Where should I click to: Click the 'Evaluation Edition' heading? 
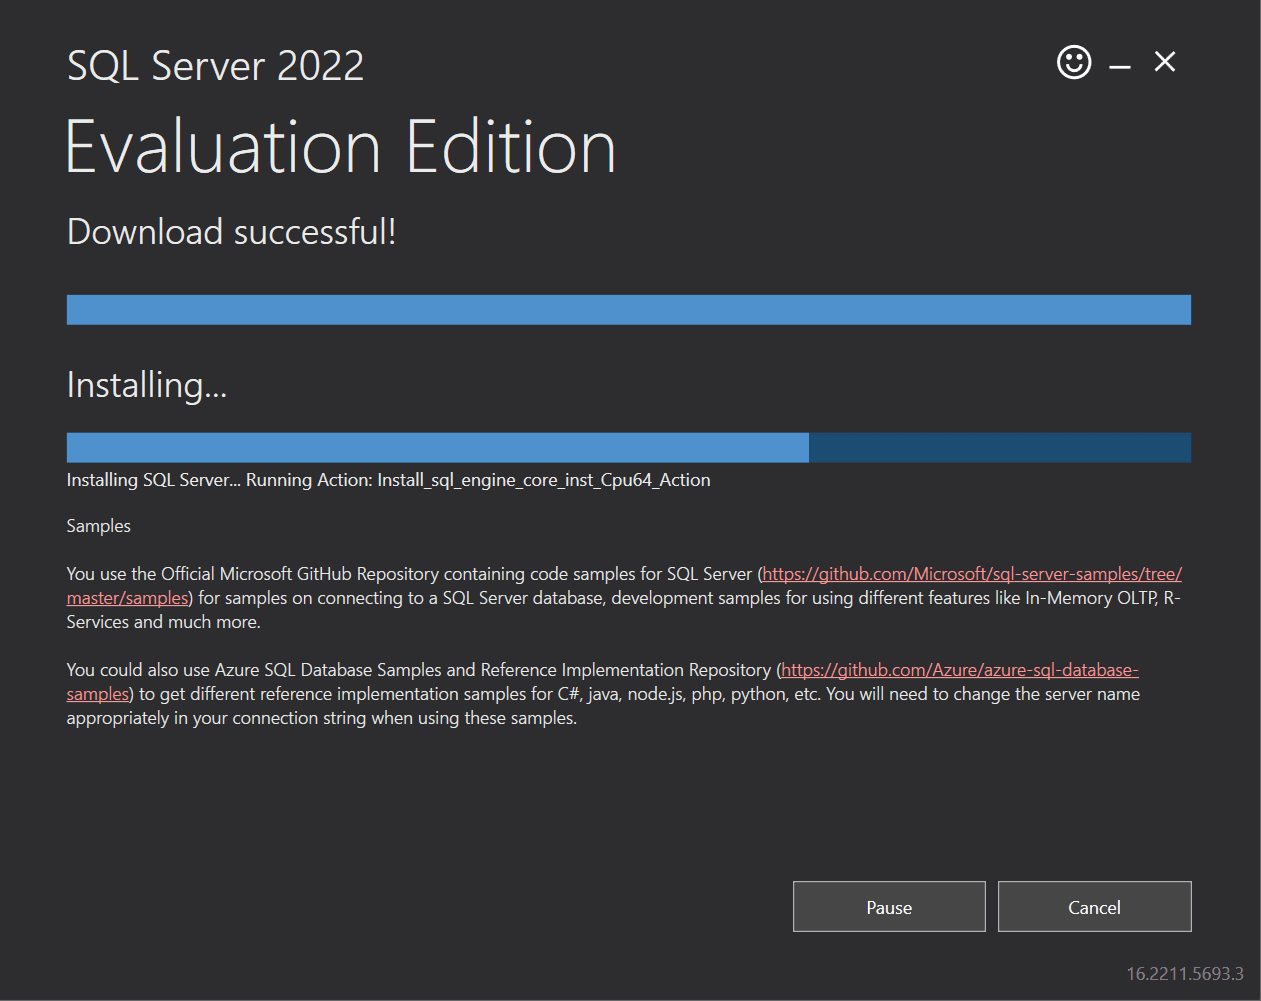click(x=341, y=148)
